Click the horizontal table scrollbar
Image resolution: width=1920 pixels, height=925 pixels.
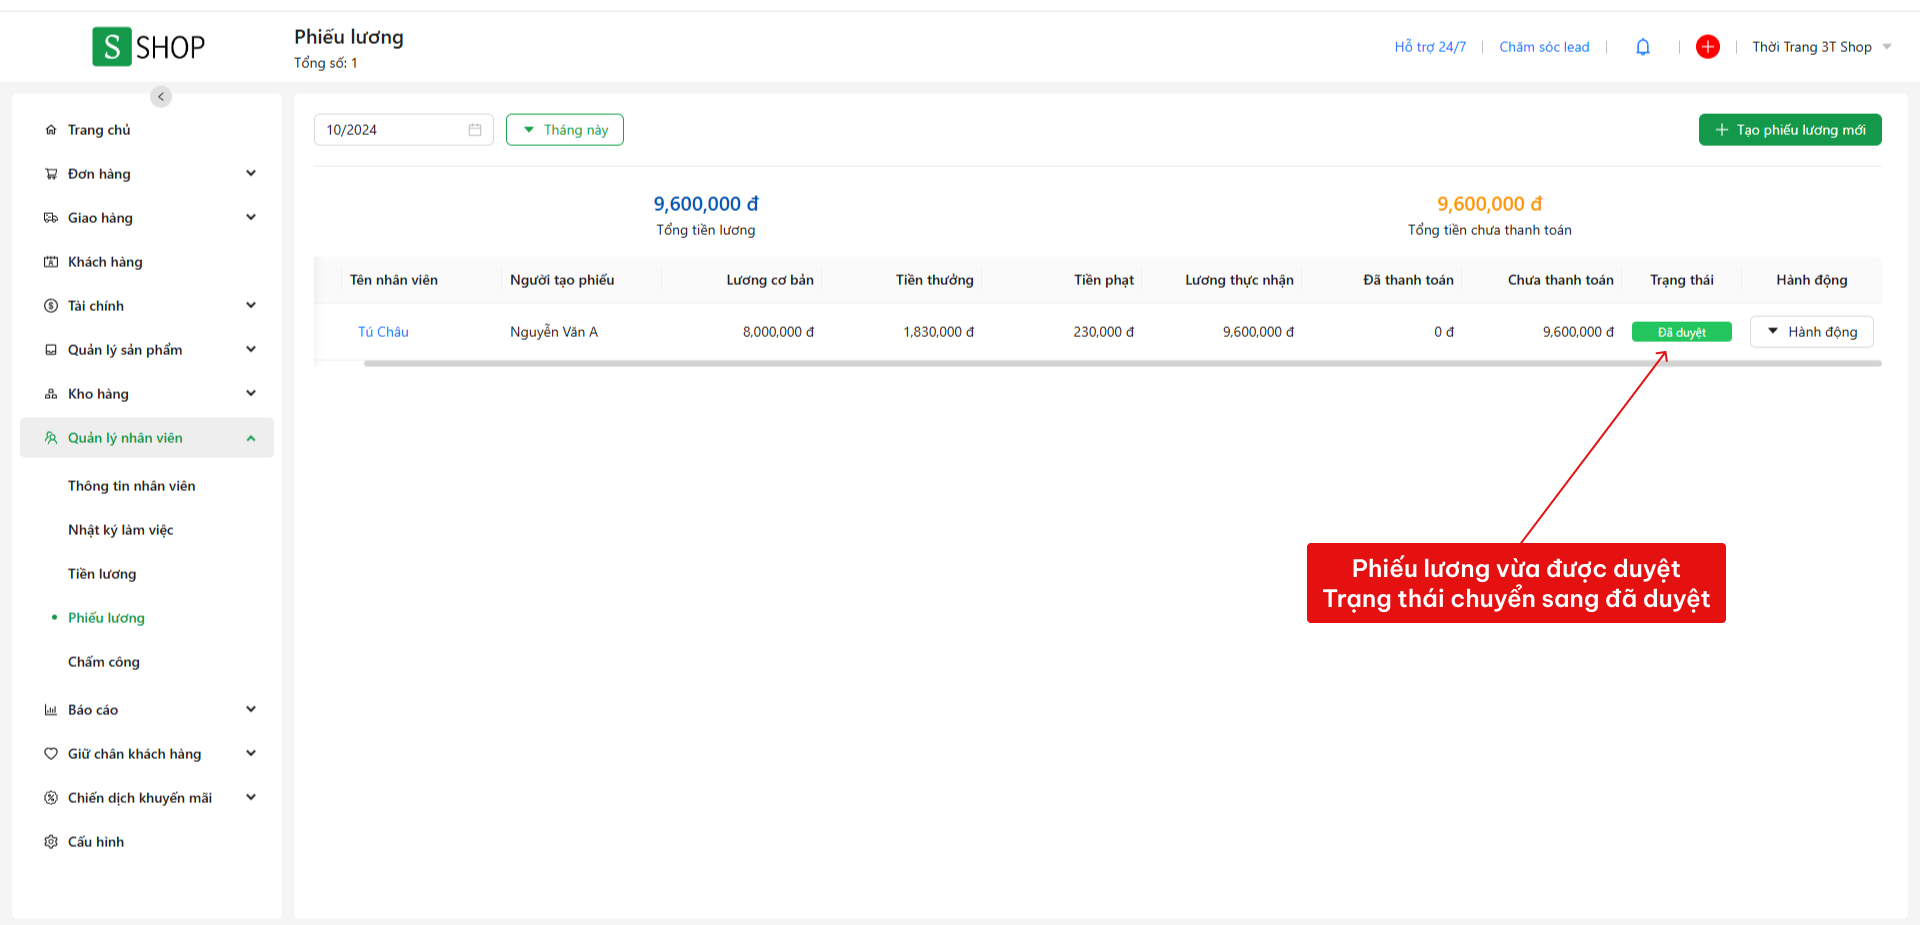(x=1123, y=364)
